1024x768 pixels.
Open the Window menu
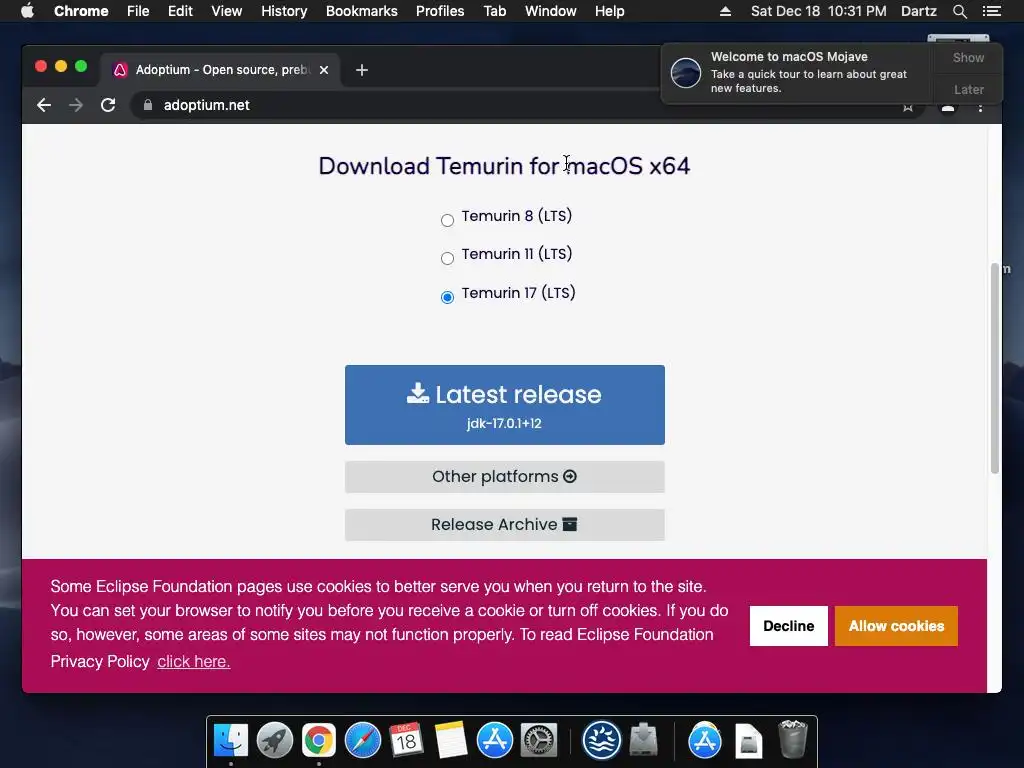(x=551, y=11)
